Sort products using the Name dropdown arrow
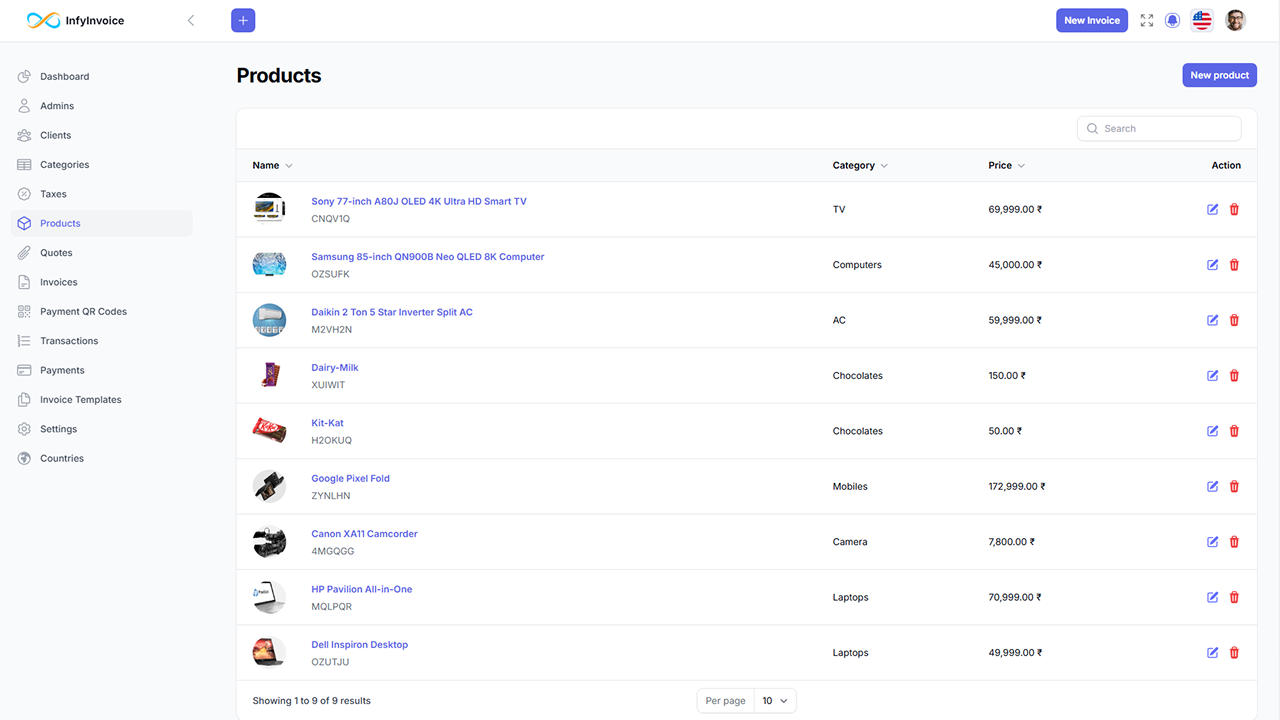The image size is (1280, 720). coord(288,165)
